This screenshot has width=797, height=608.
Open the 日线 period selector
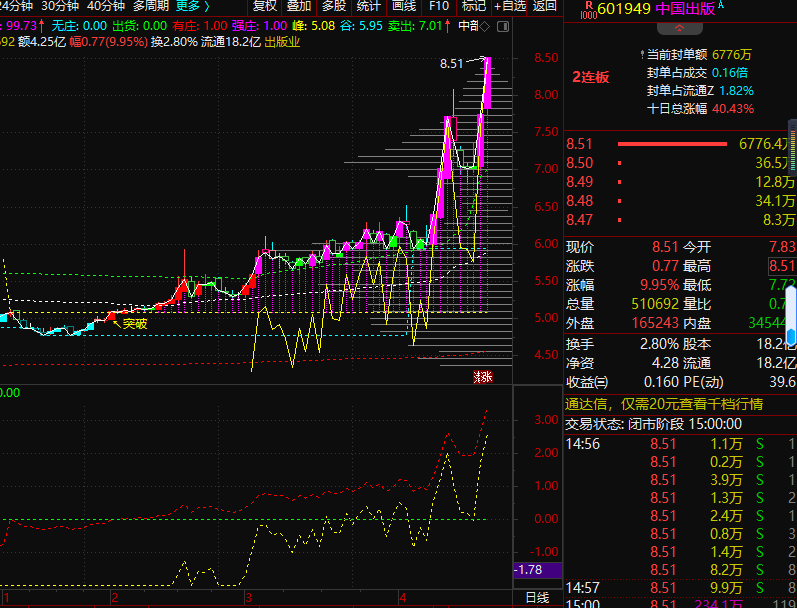[x=537, y=598]
